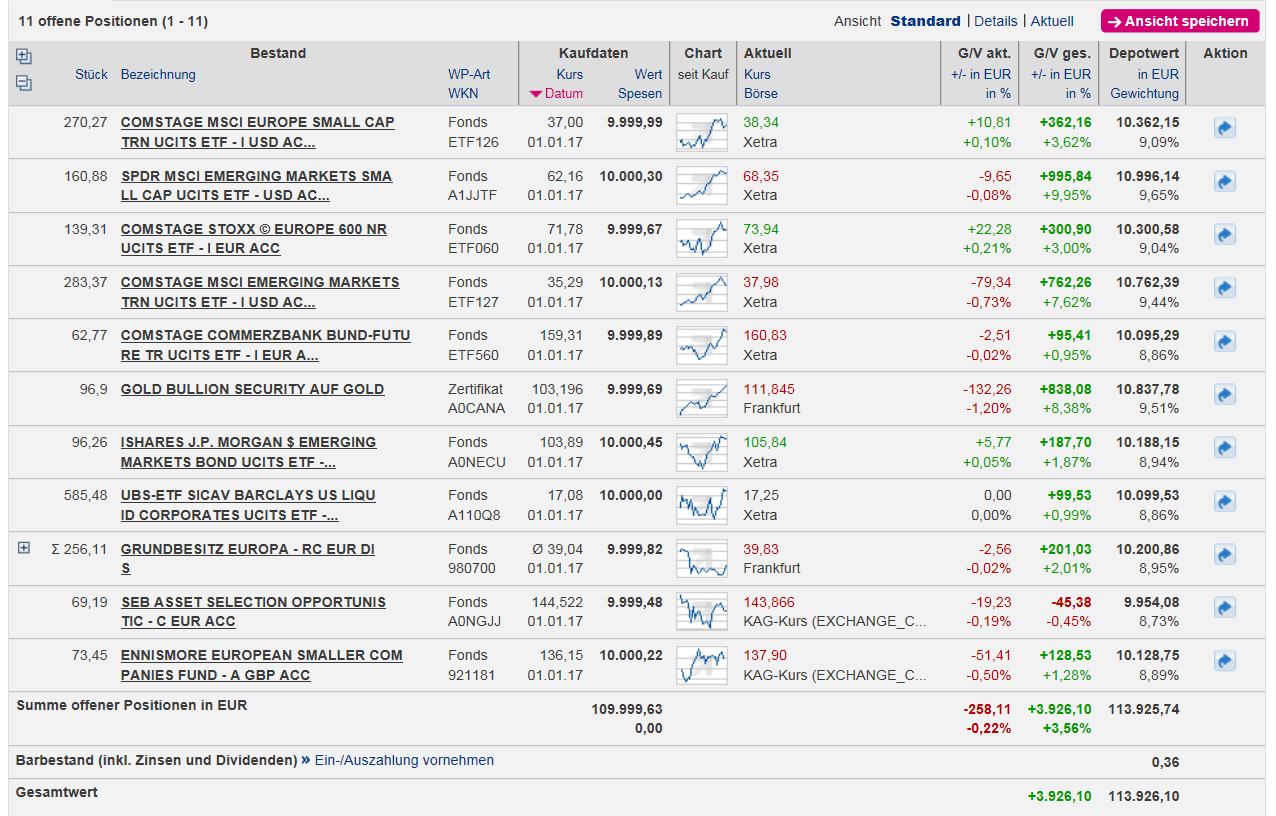
Task: Expand the Grundbesitz Europa position row
Action: (x=24, y=548)
